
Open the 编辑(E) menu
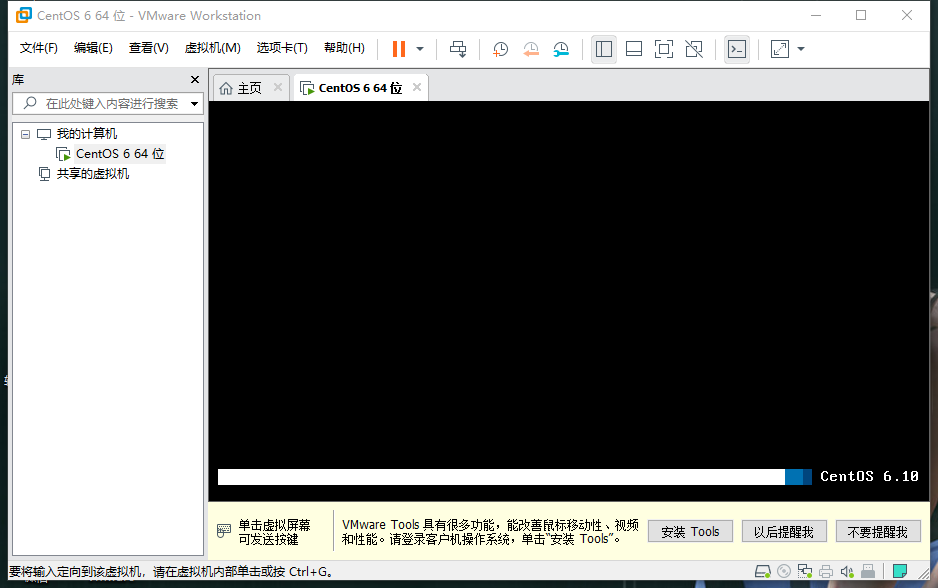coord(93,48)
